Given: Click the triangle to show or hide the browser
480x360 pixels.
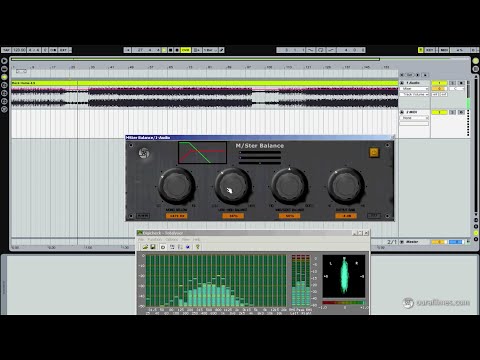Looking at the screenshot, I should tap(4, 61).
